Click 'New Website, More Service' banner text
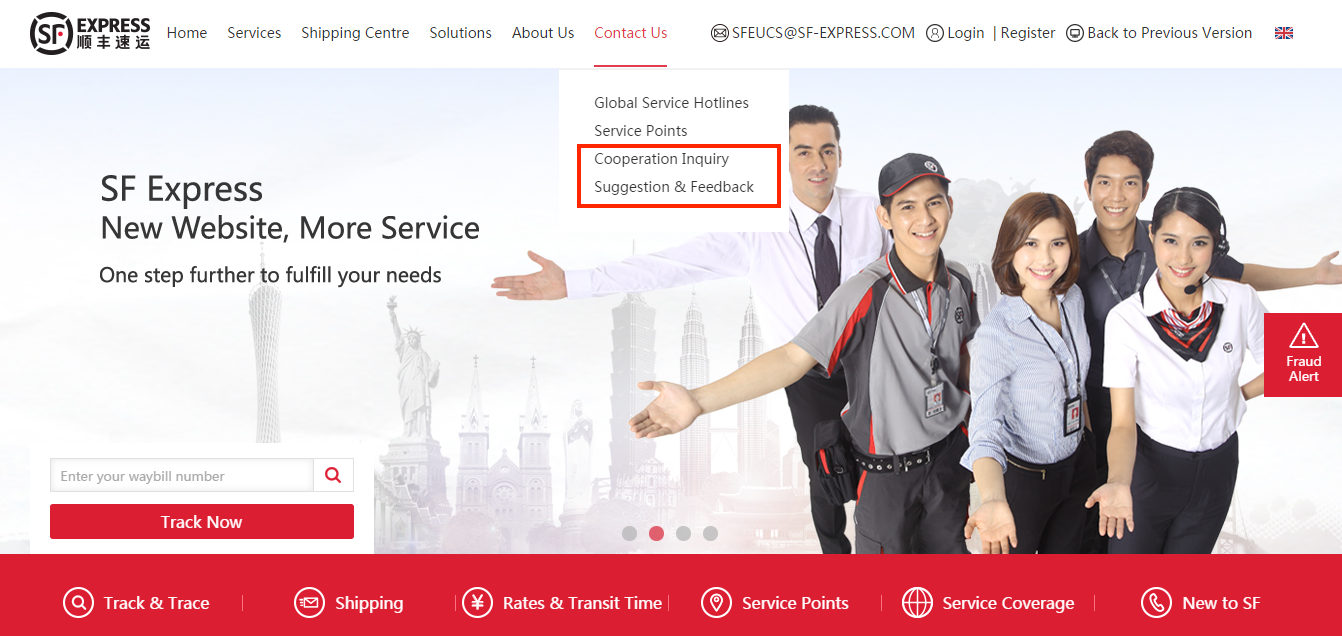Image resolution: width=1342 pixels, height=636 pixels. pyautogui.click(x=290, y=228)
